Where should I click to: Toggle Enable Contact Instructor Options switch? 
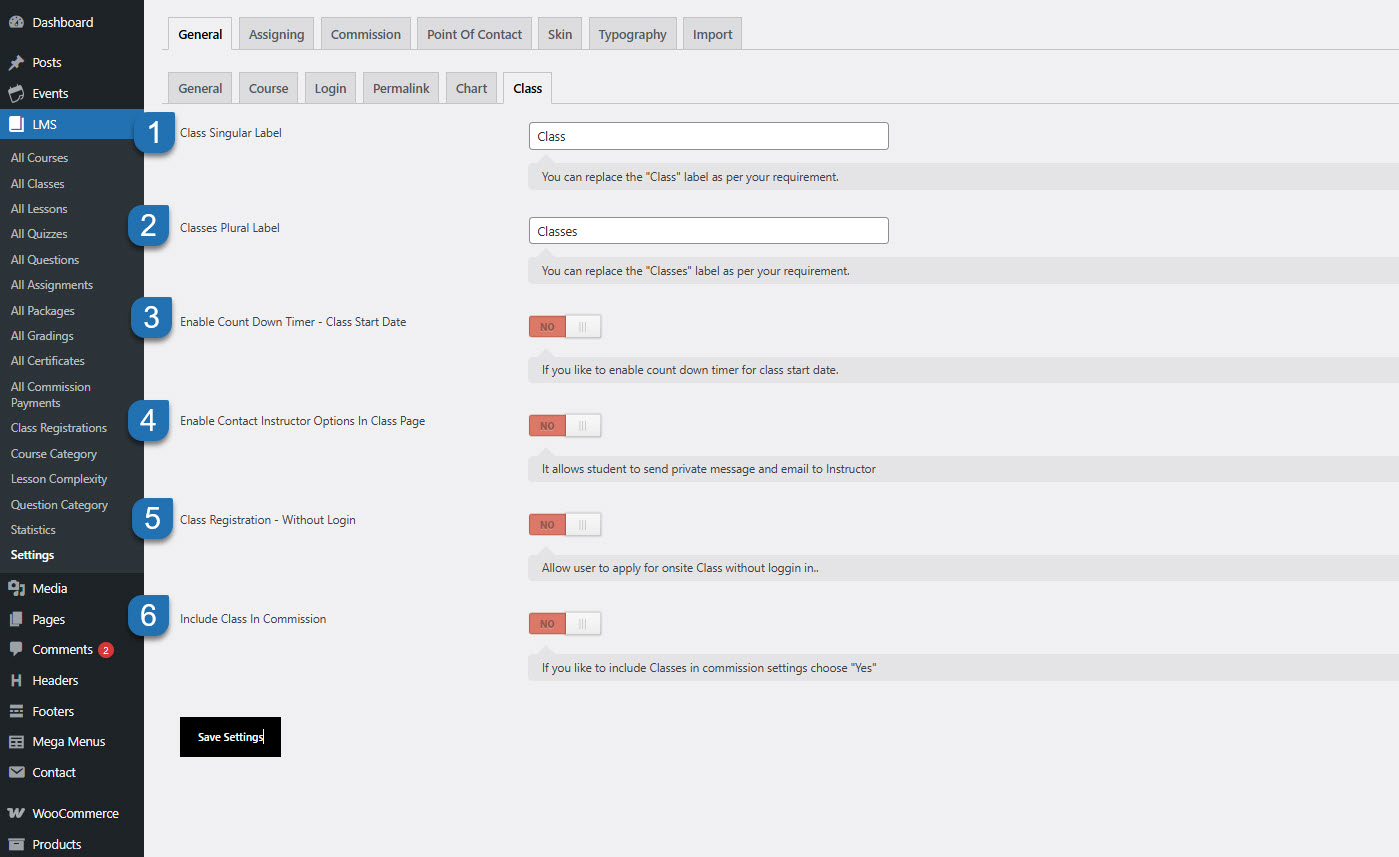(x=565, y=426)
